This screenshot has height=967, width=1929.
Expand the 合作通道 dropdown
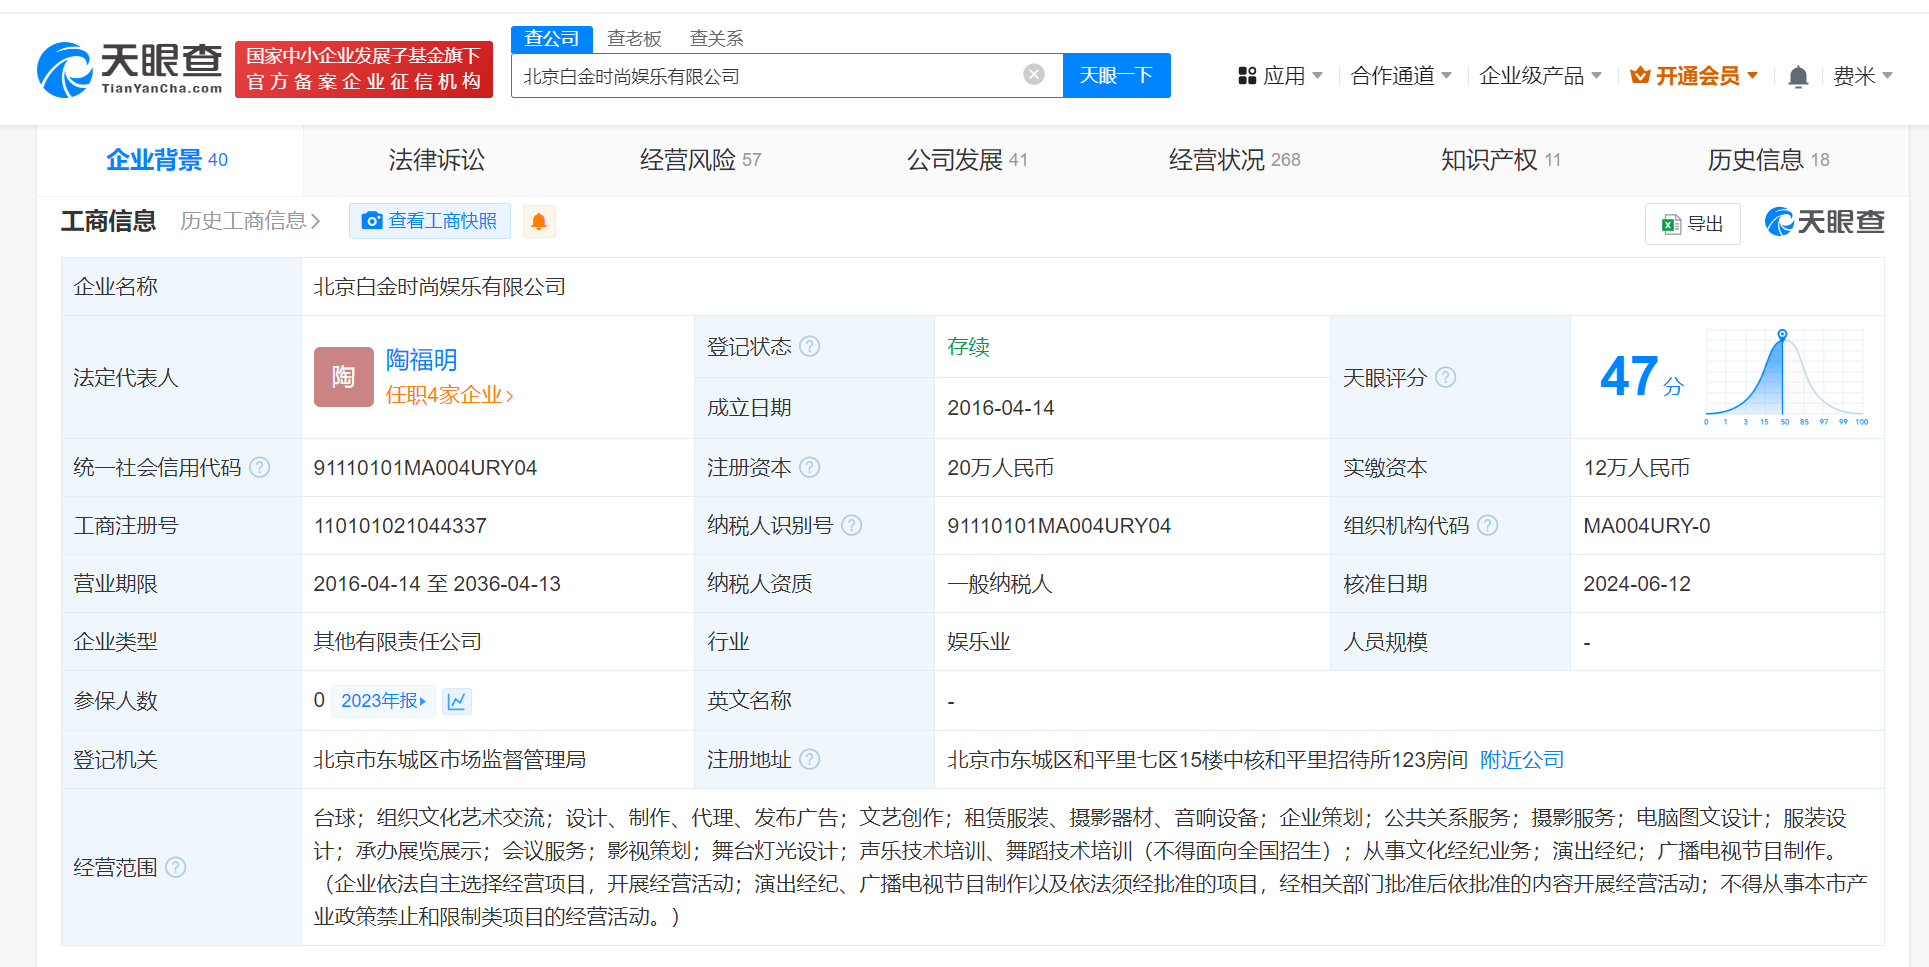point(1401,76)
